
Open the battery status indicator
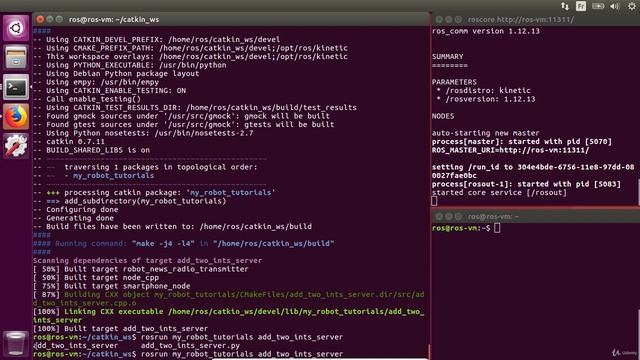point(598,6)
